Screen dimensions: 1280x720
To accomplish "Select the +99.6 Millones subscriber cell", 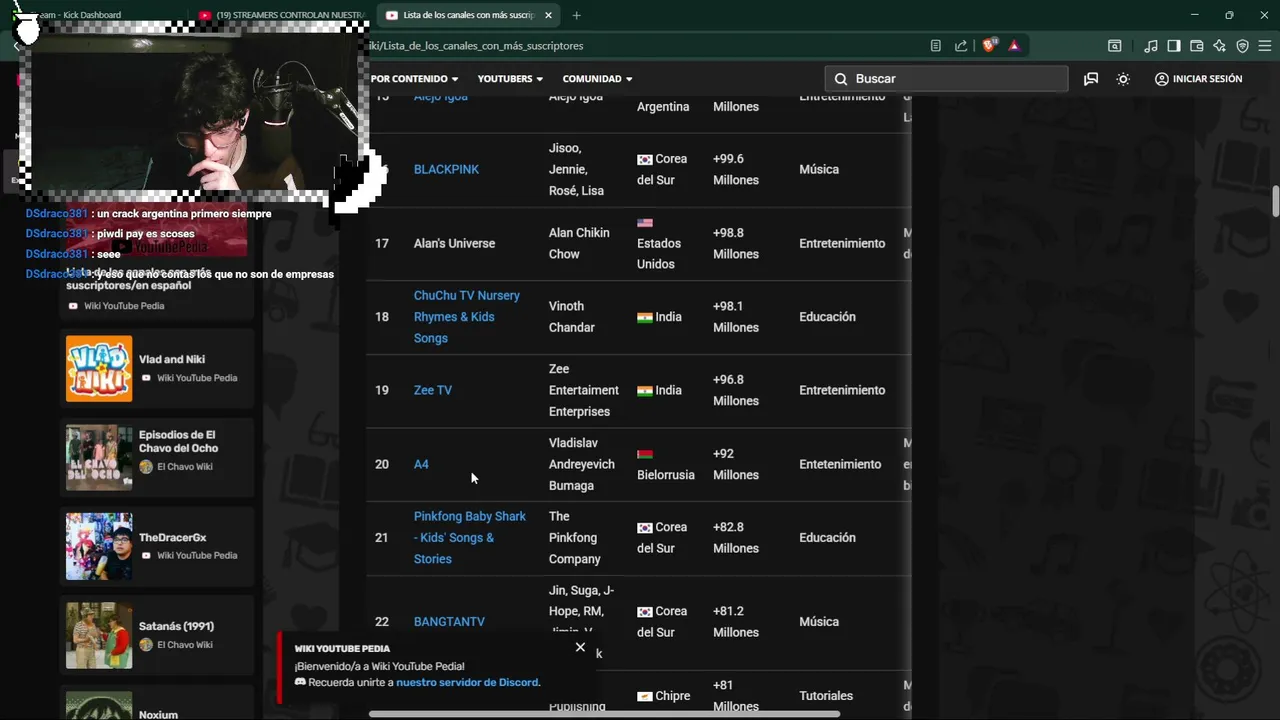I will [x=736, y=170].
